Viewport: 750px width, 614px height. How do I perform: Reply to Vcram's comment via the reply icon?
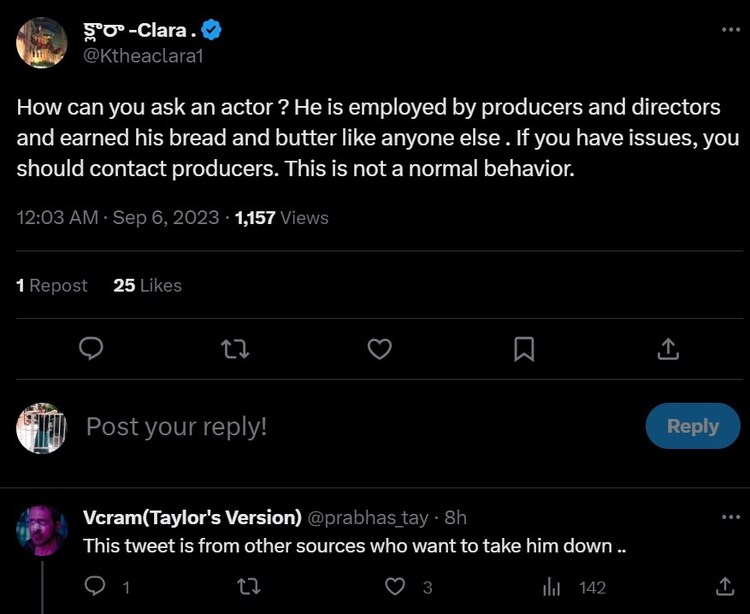(96, 587)
